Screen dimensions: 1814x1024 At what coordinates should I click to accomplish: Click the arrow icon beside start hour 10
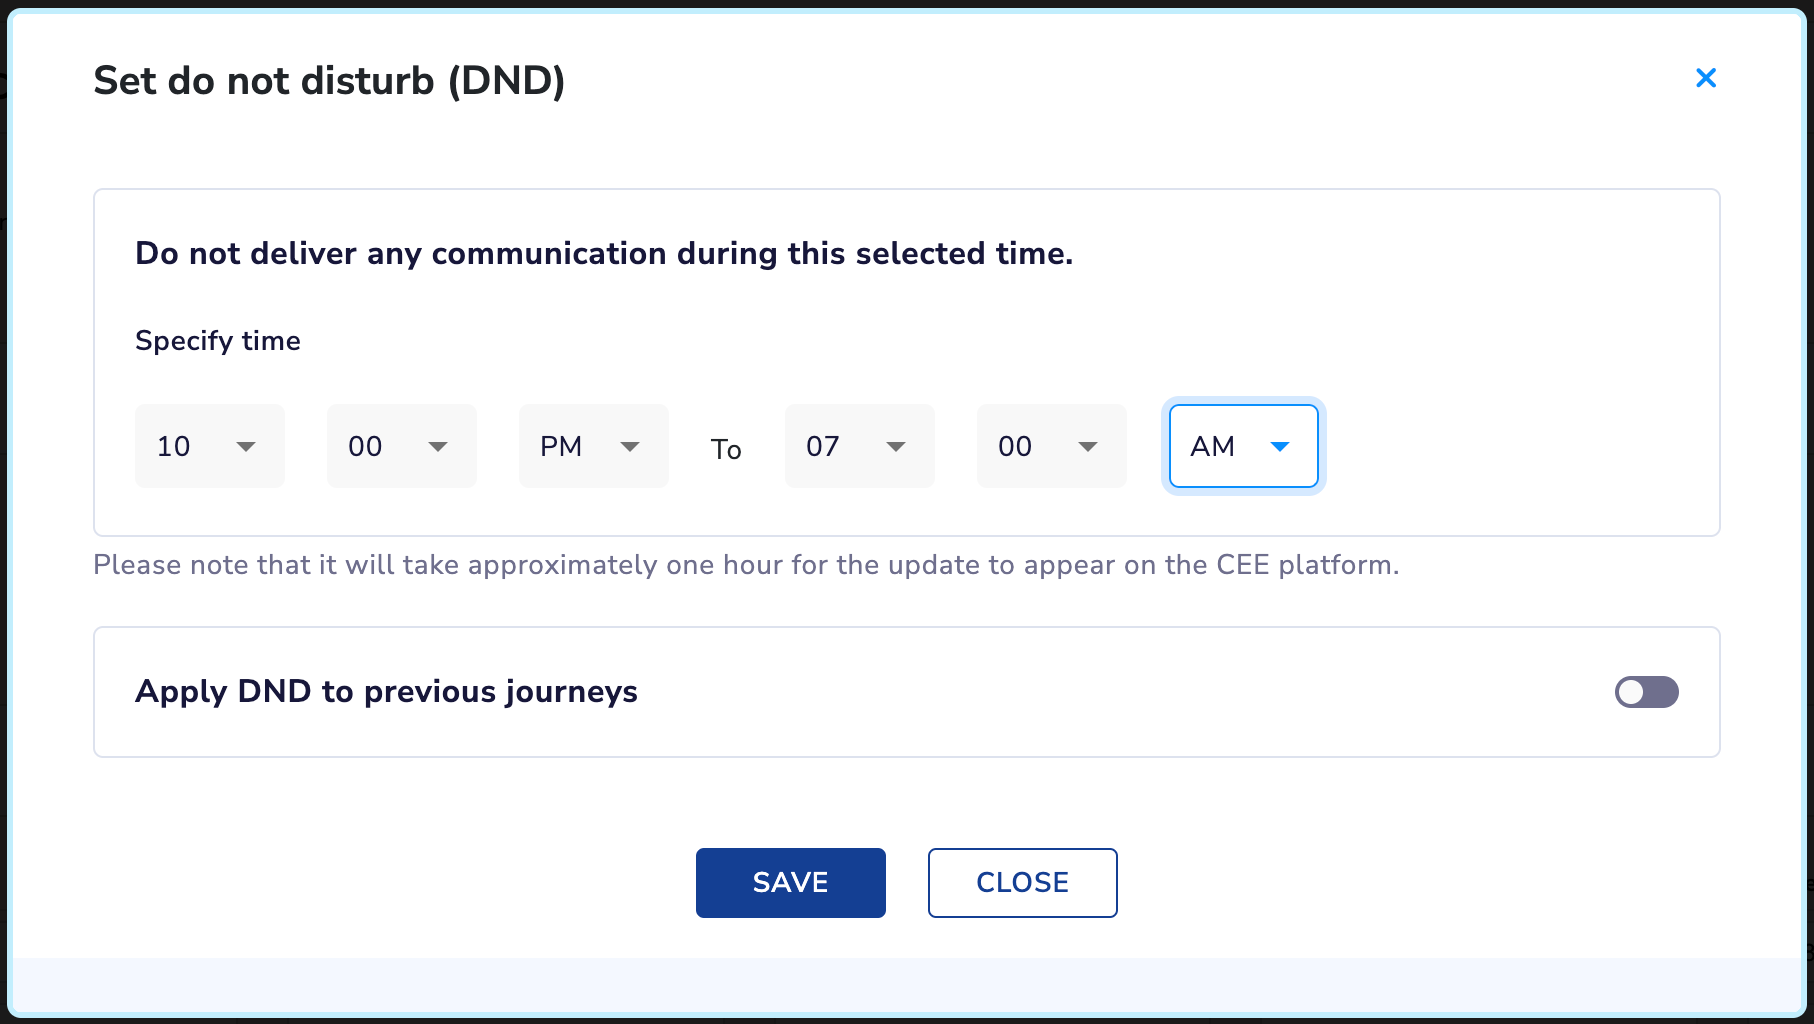(x=246, y=447)
